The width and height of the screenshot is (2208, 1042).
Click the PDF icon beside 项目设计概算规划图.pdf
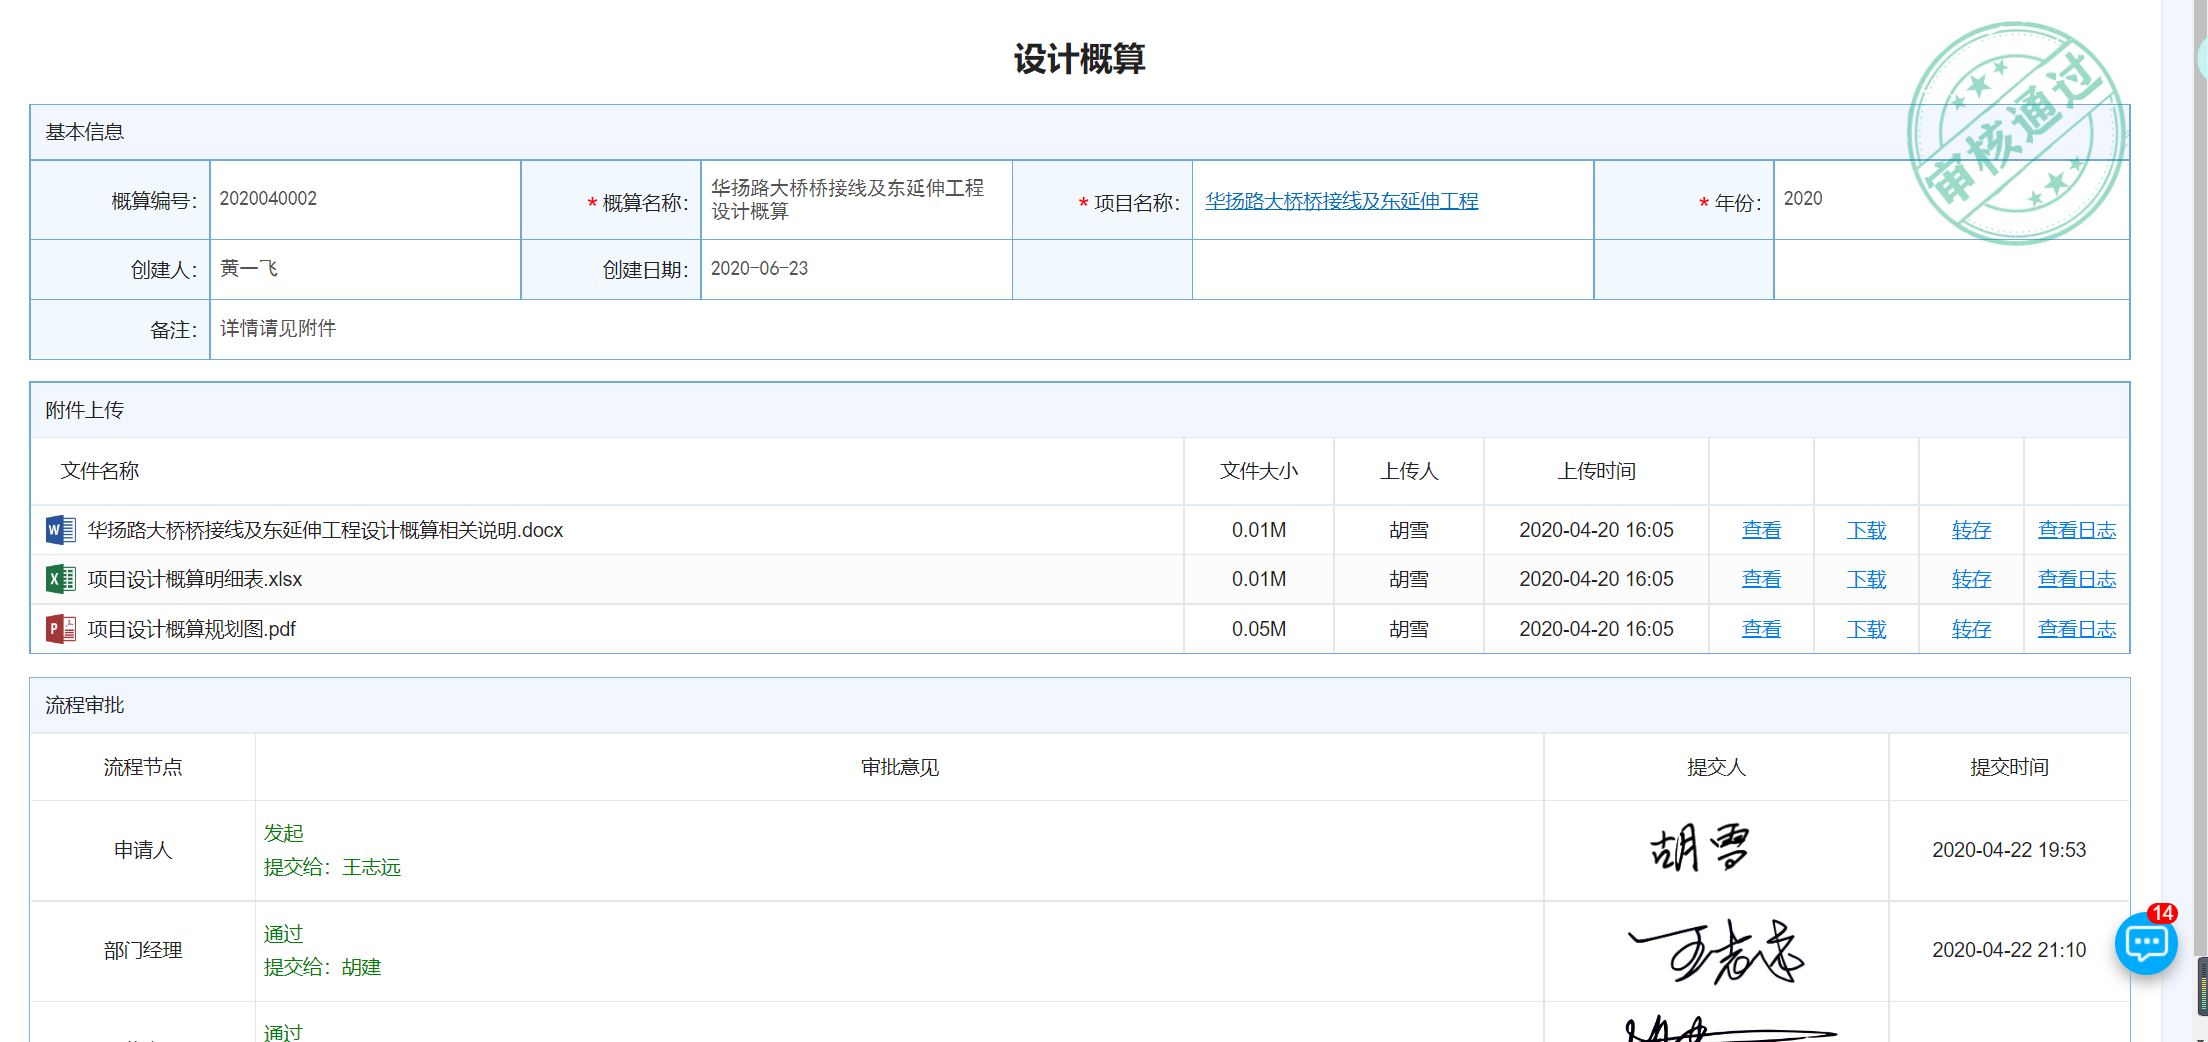pyautogui.click(x=60, y=629)
